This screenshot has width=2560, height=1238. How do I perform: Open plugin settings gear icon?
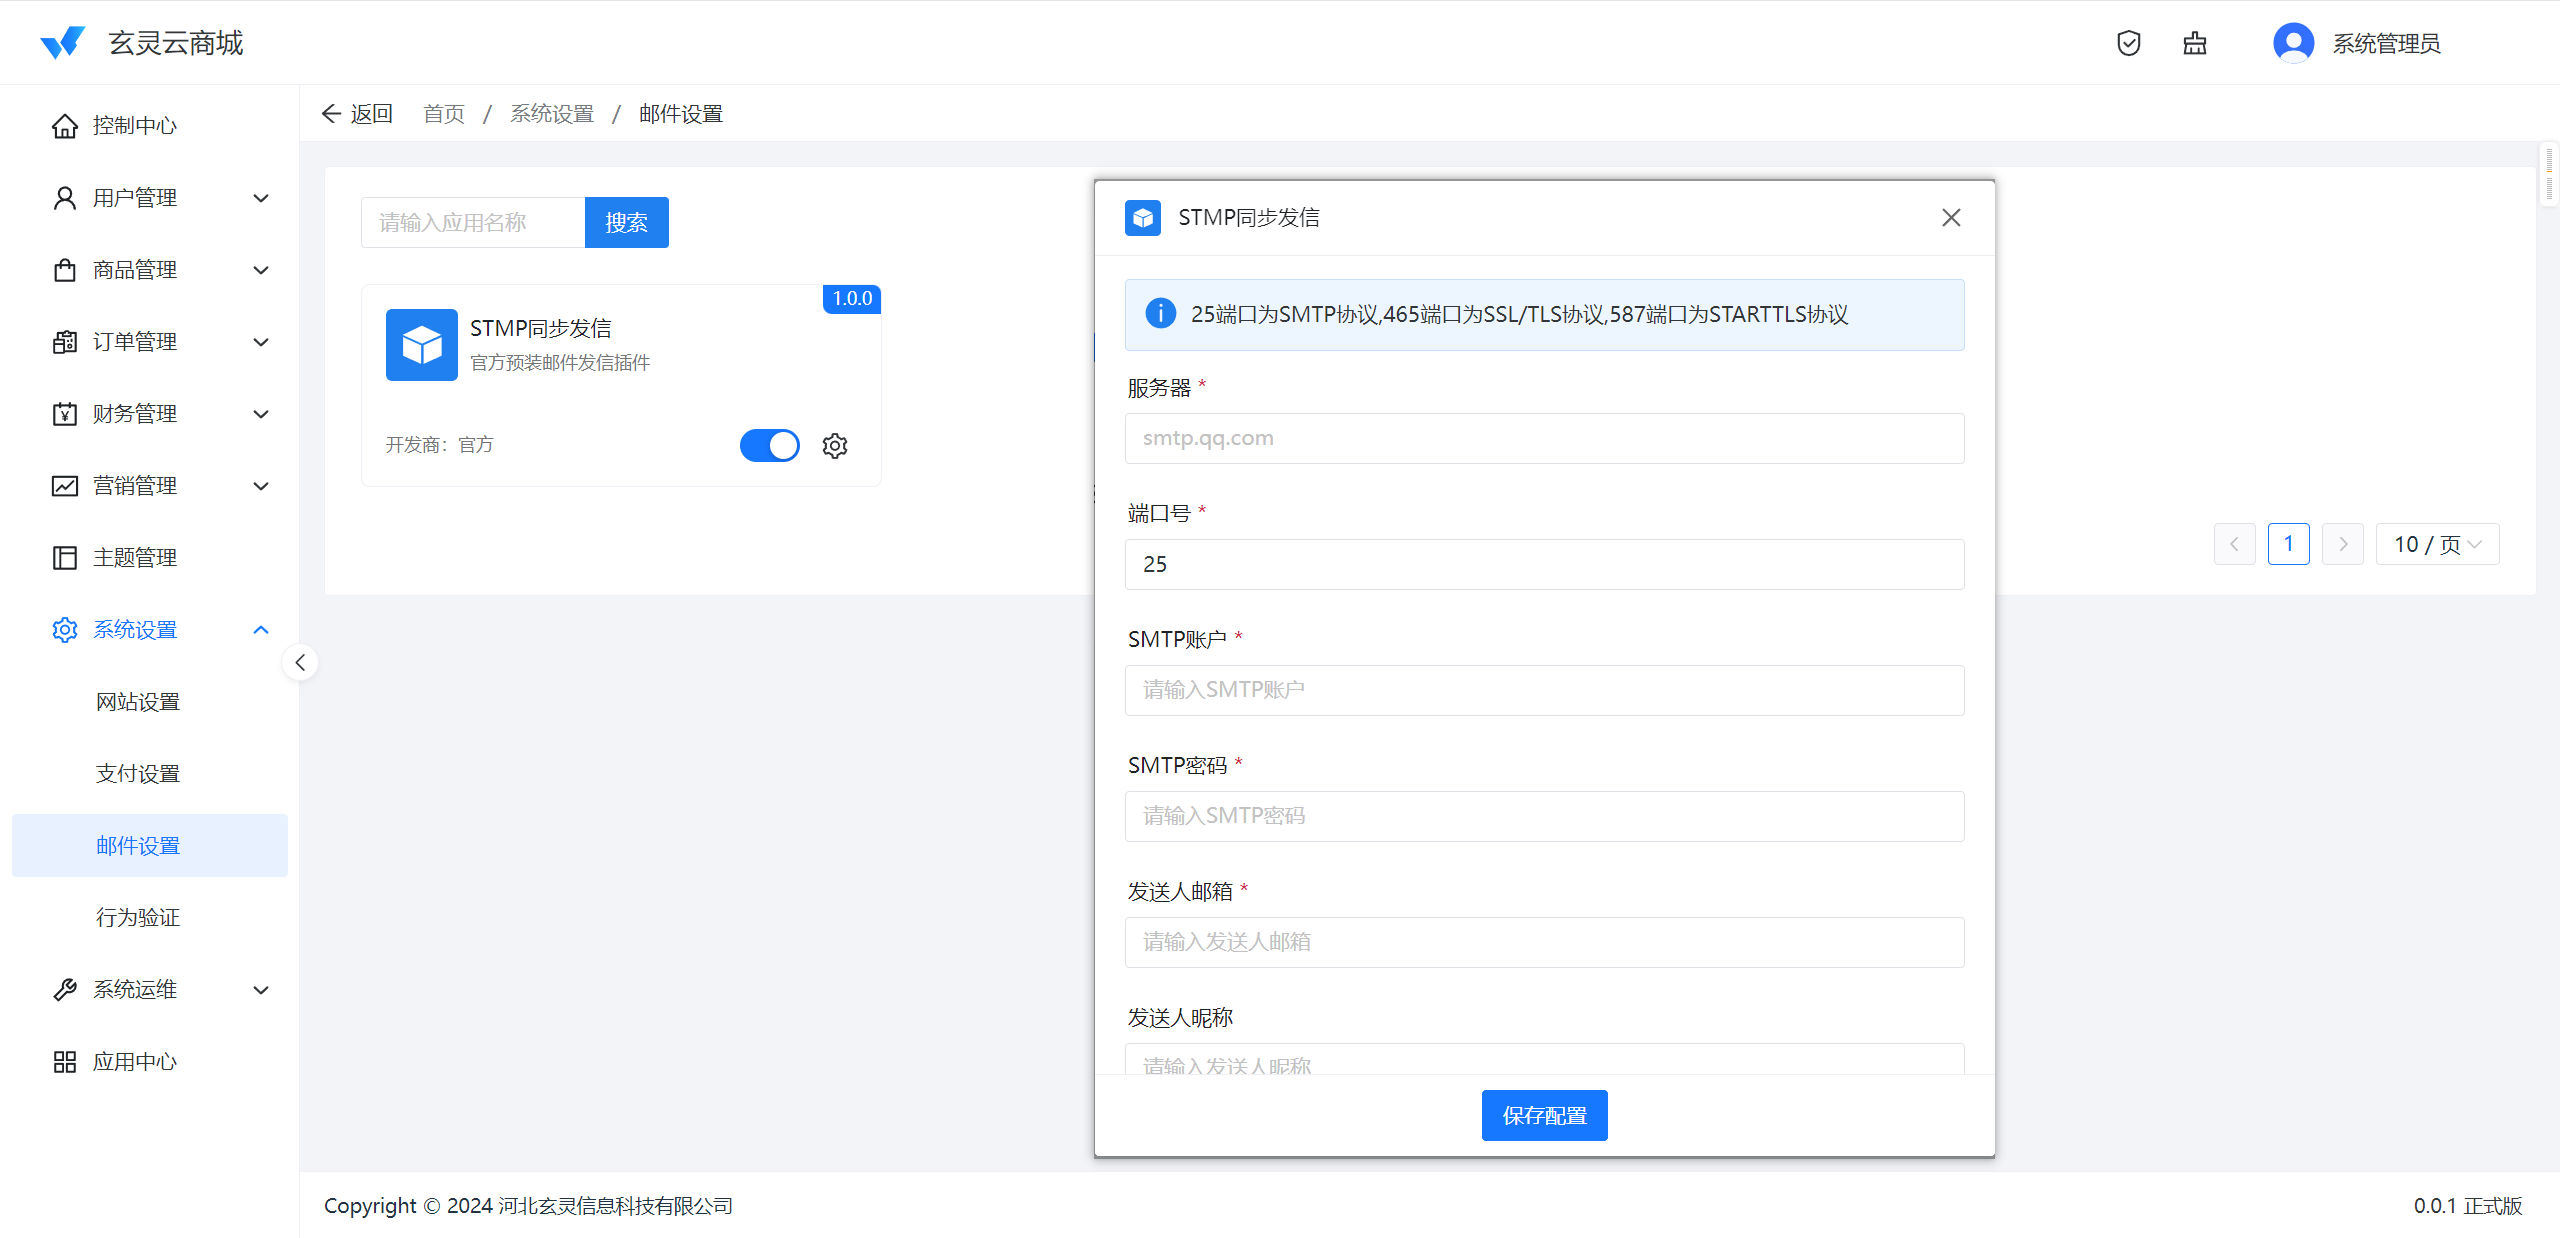point(835,446)
